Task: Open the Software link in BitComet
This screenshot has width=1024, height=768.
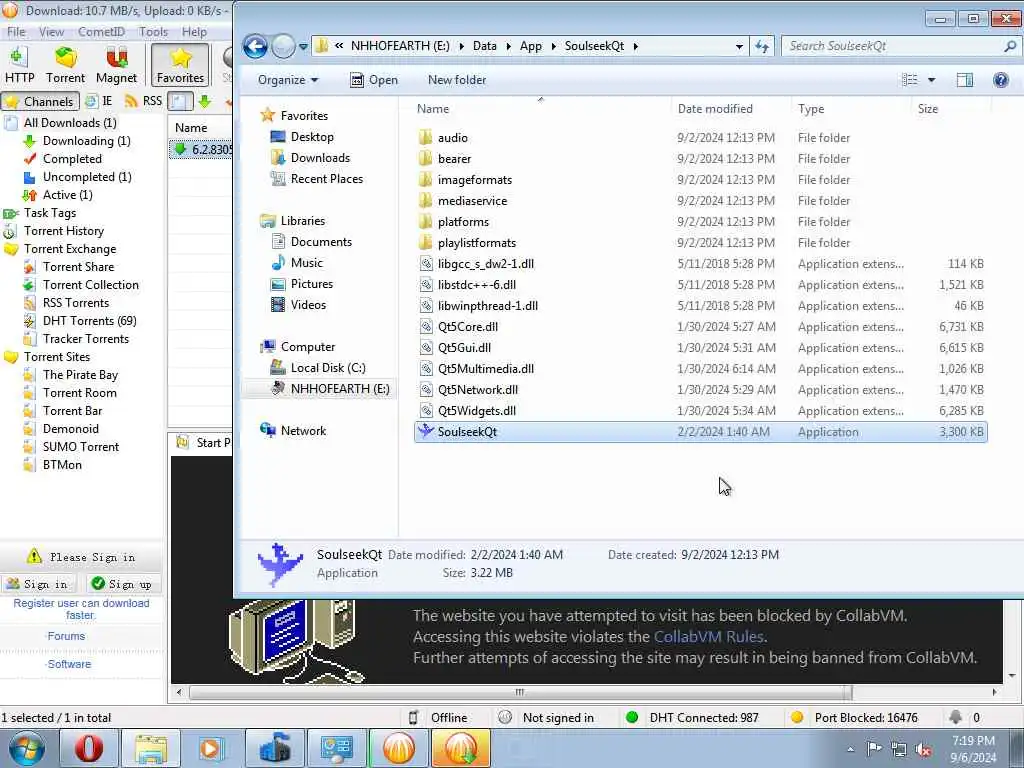Action: (x=69, y=664)
